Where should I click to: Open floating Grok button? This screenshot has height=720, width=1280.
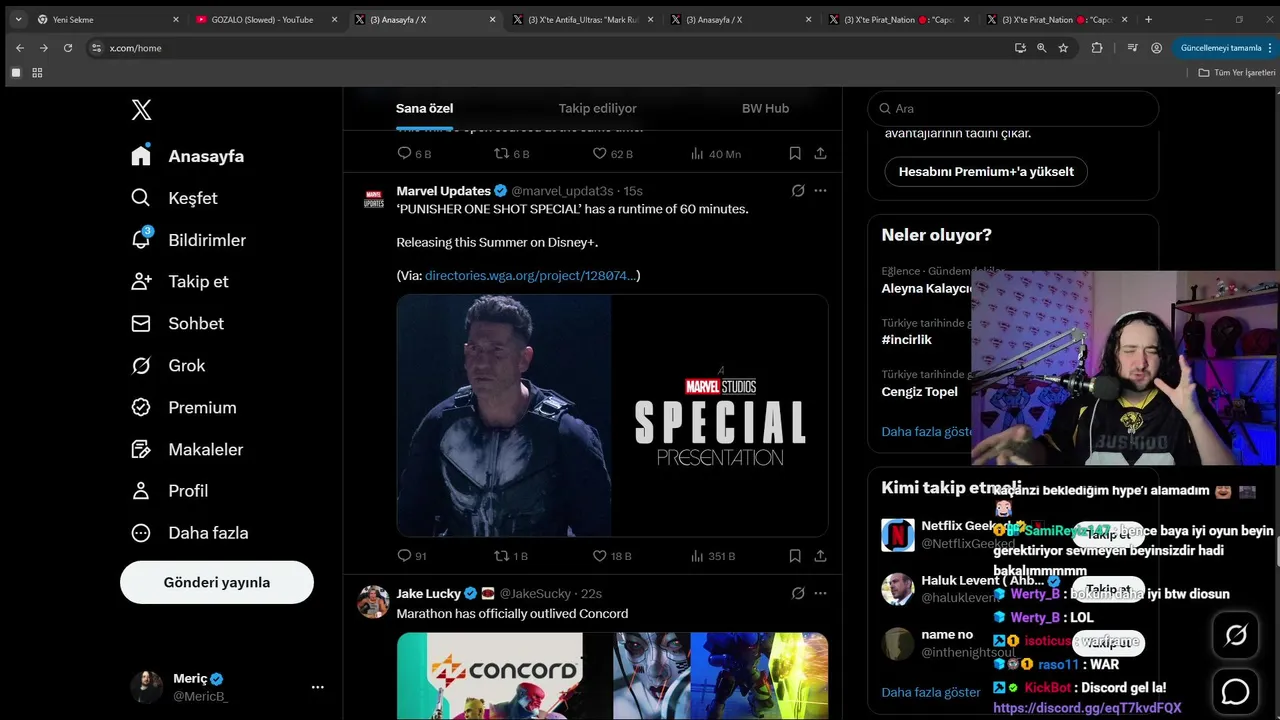coord(1236,635)
